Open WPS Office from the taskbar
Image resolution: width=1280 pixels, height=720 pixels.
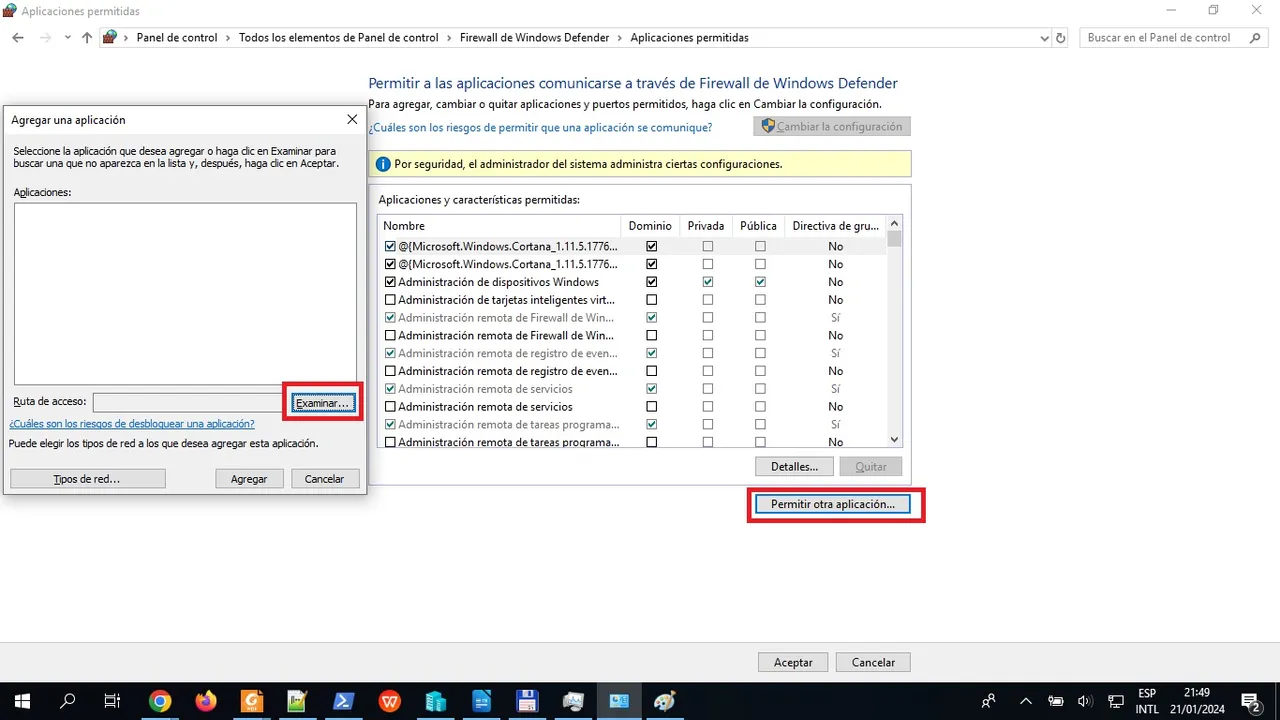coord(390,701)
